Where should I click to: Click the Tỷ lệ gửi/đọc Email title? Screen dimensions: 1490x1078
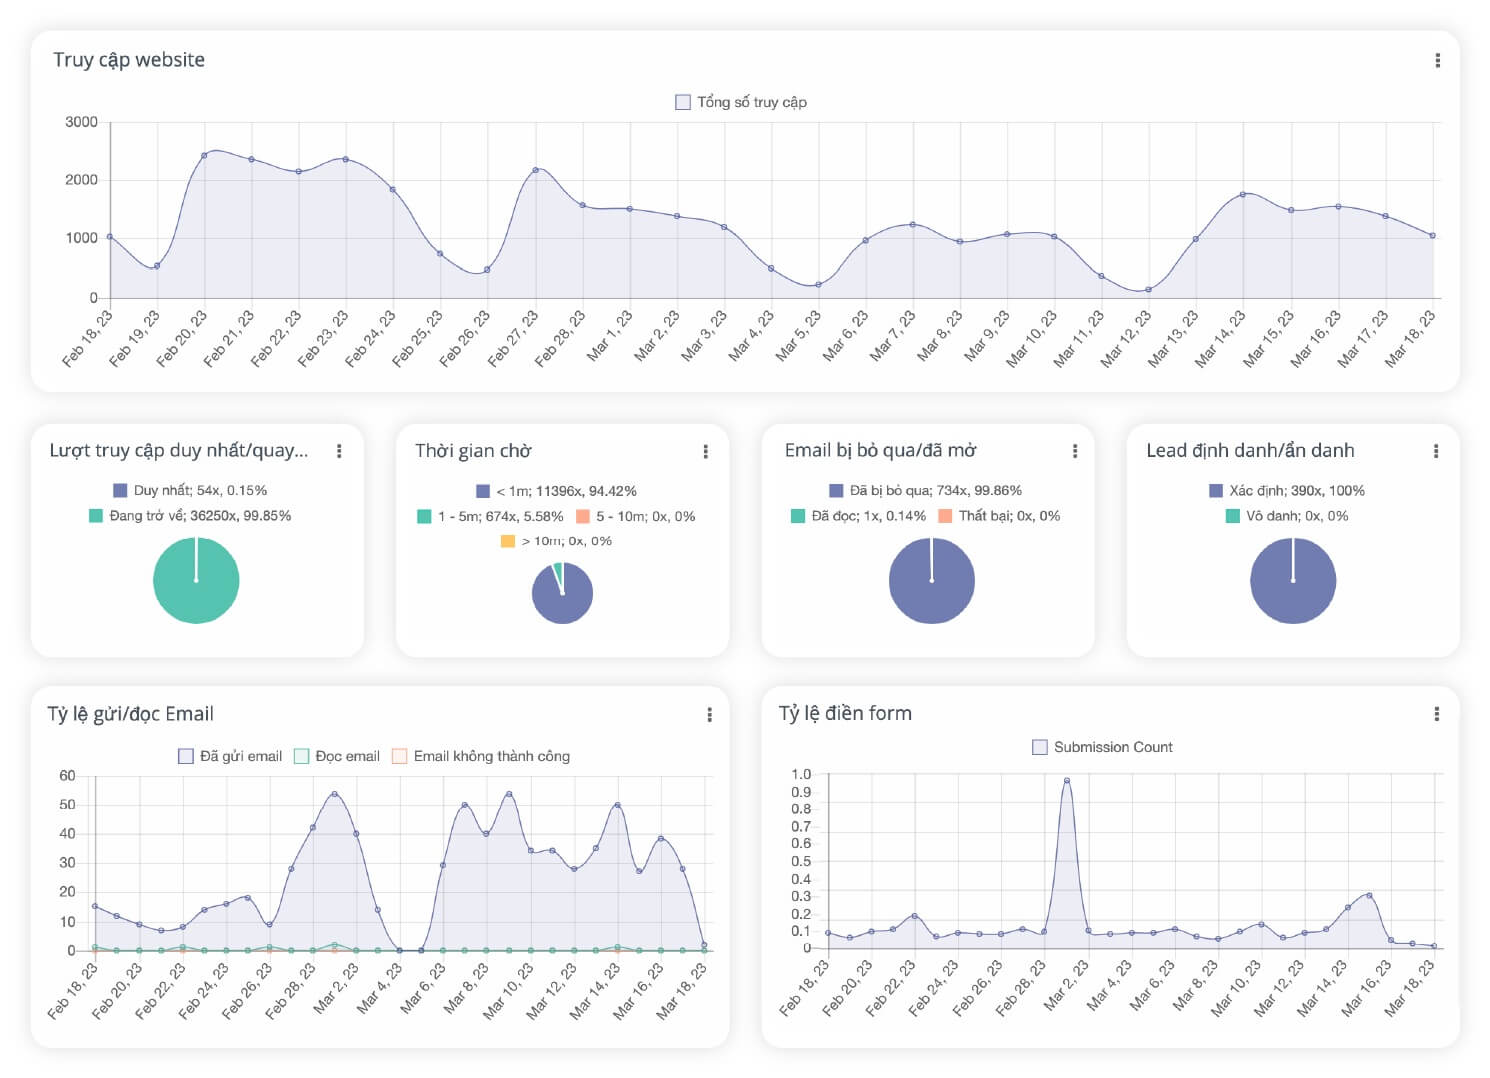(131, 714)
